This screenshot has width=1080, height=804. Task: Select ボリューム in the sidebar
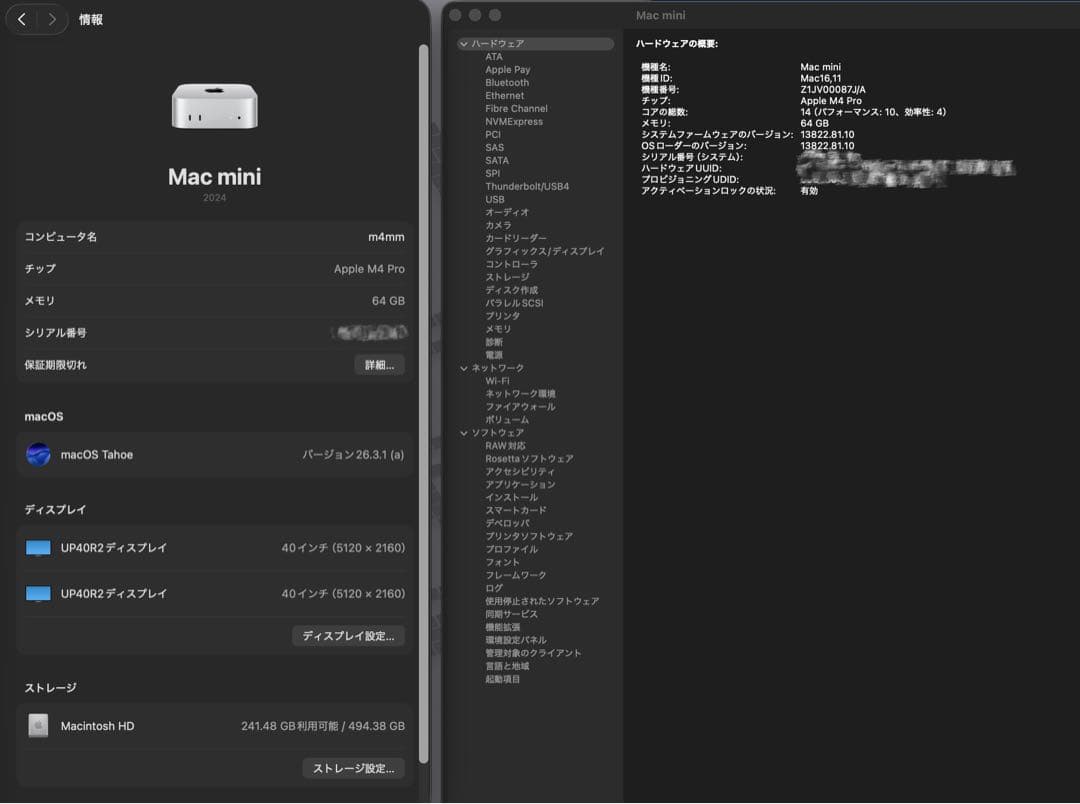coord(507,420)
